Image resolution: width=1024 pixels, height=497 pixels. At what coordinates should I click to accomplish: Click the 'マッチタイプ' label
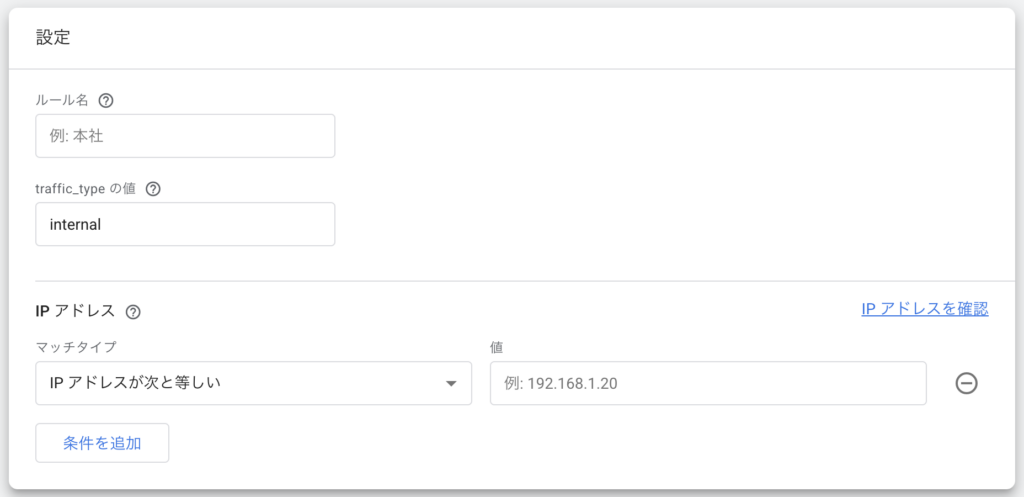76,347
